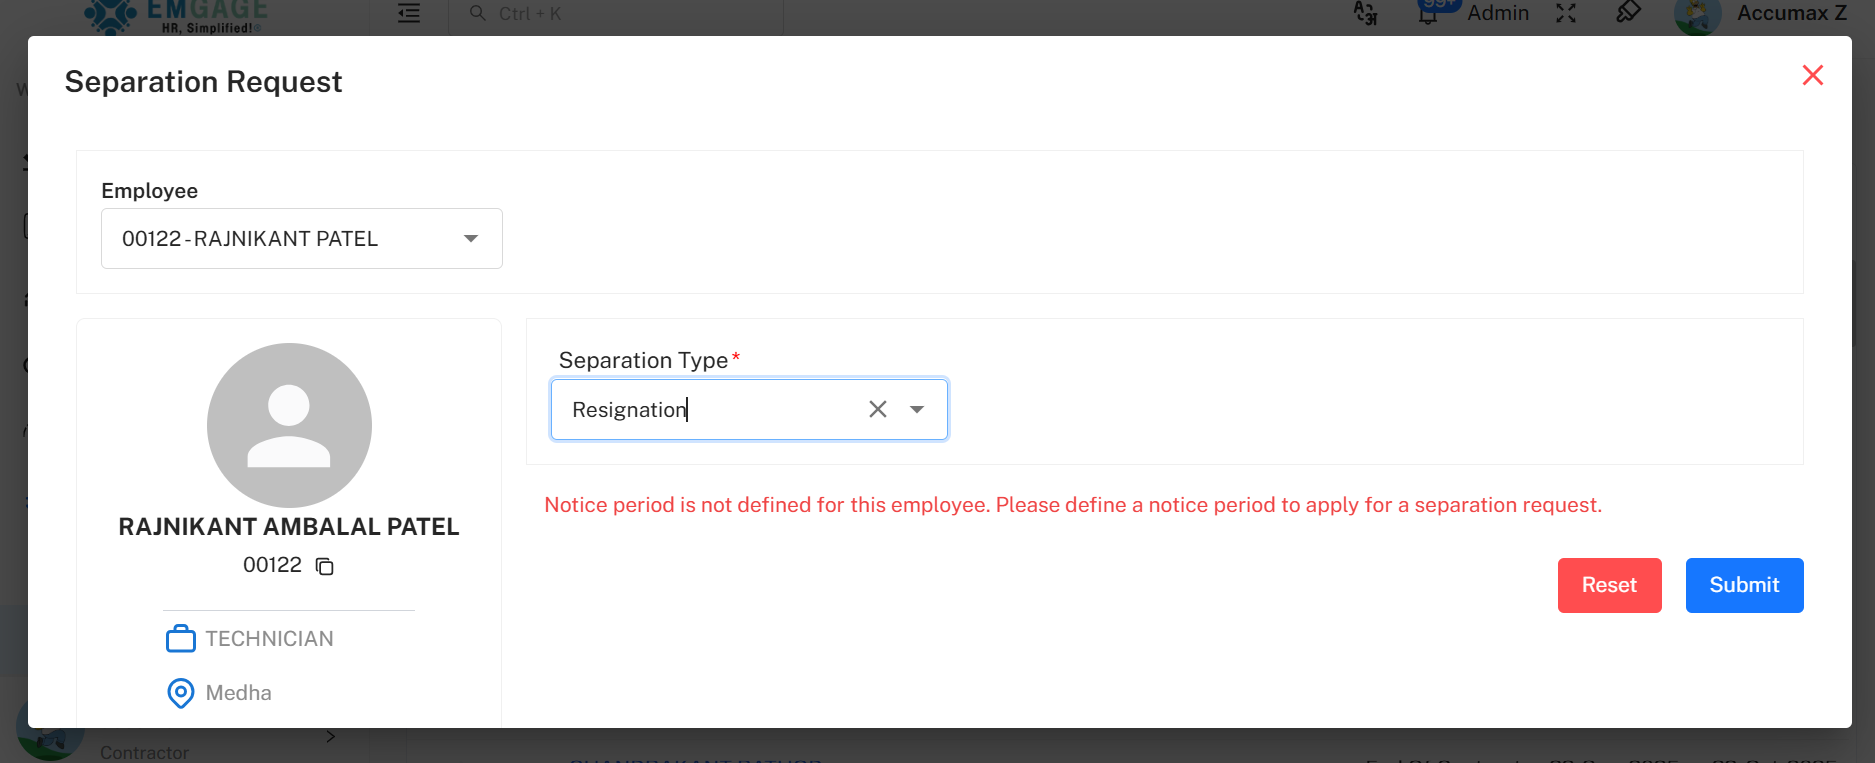Click the briefcase icon beside TECHNICIAN
Image resolution: width=1875 pixels, height=763 pixels.
coord(180,638)
